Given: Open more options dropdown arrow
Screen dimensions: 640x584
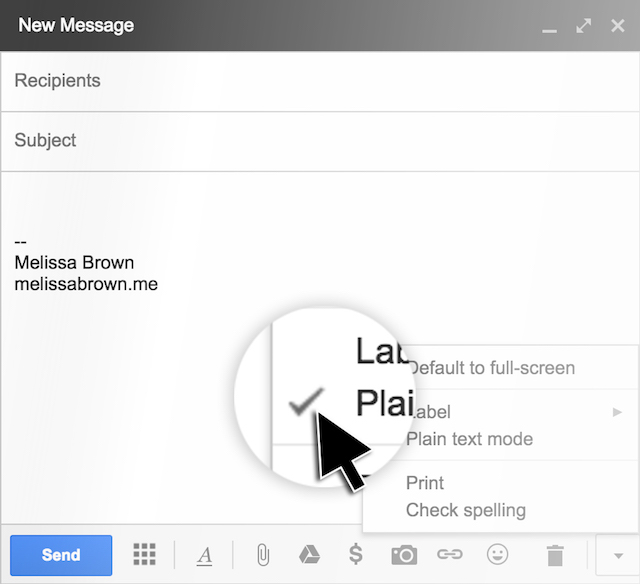Looking at the screenshot, I should point(618,555).
